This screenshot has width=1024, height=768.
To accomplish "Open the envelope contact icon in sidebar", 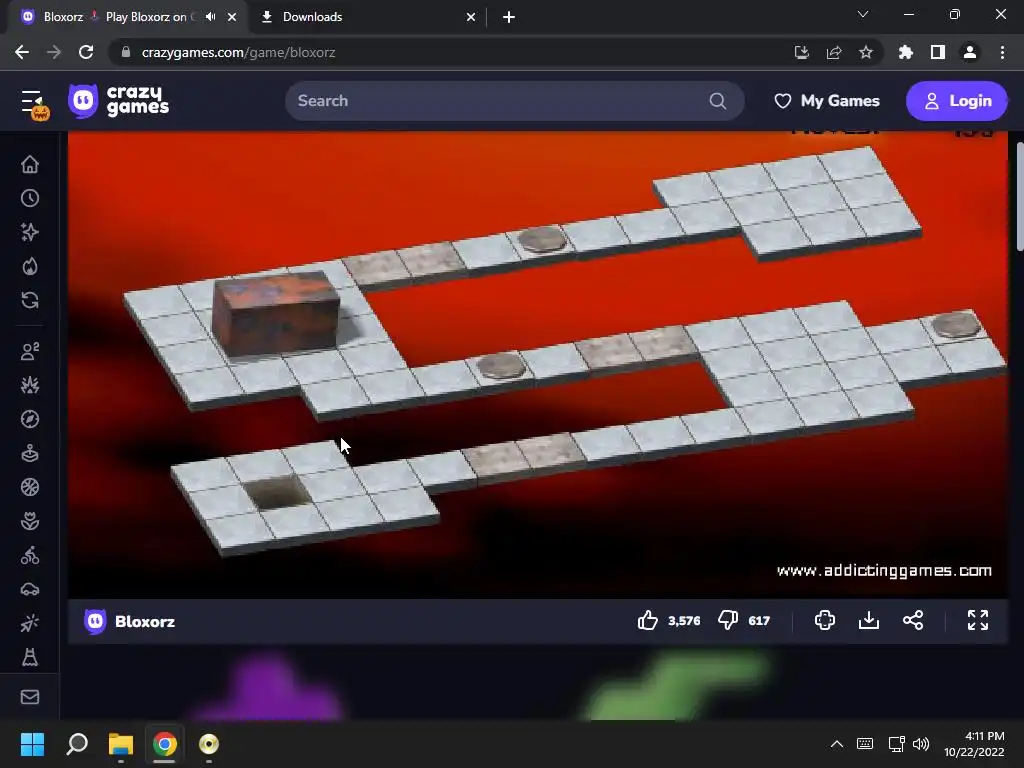I will pyautogui.click(x=29, y=697).
